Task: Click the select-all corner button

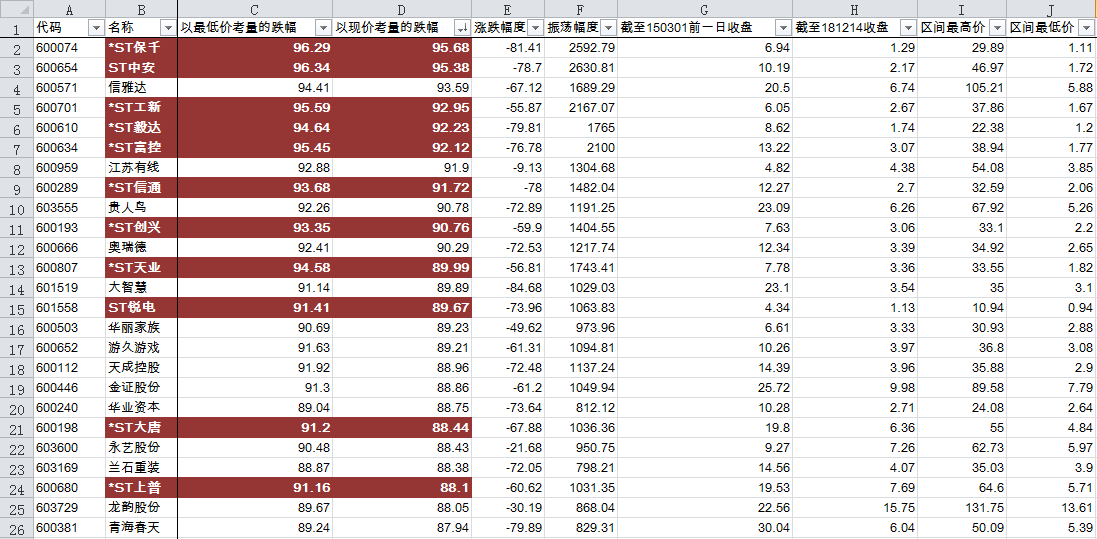Action: point(16,9)
